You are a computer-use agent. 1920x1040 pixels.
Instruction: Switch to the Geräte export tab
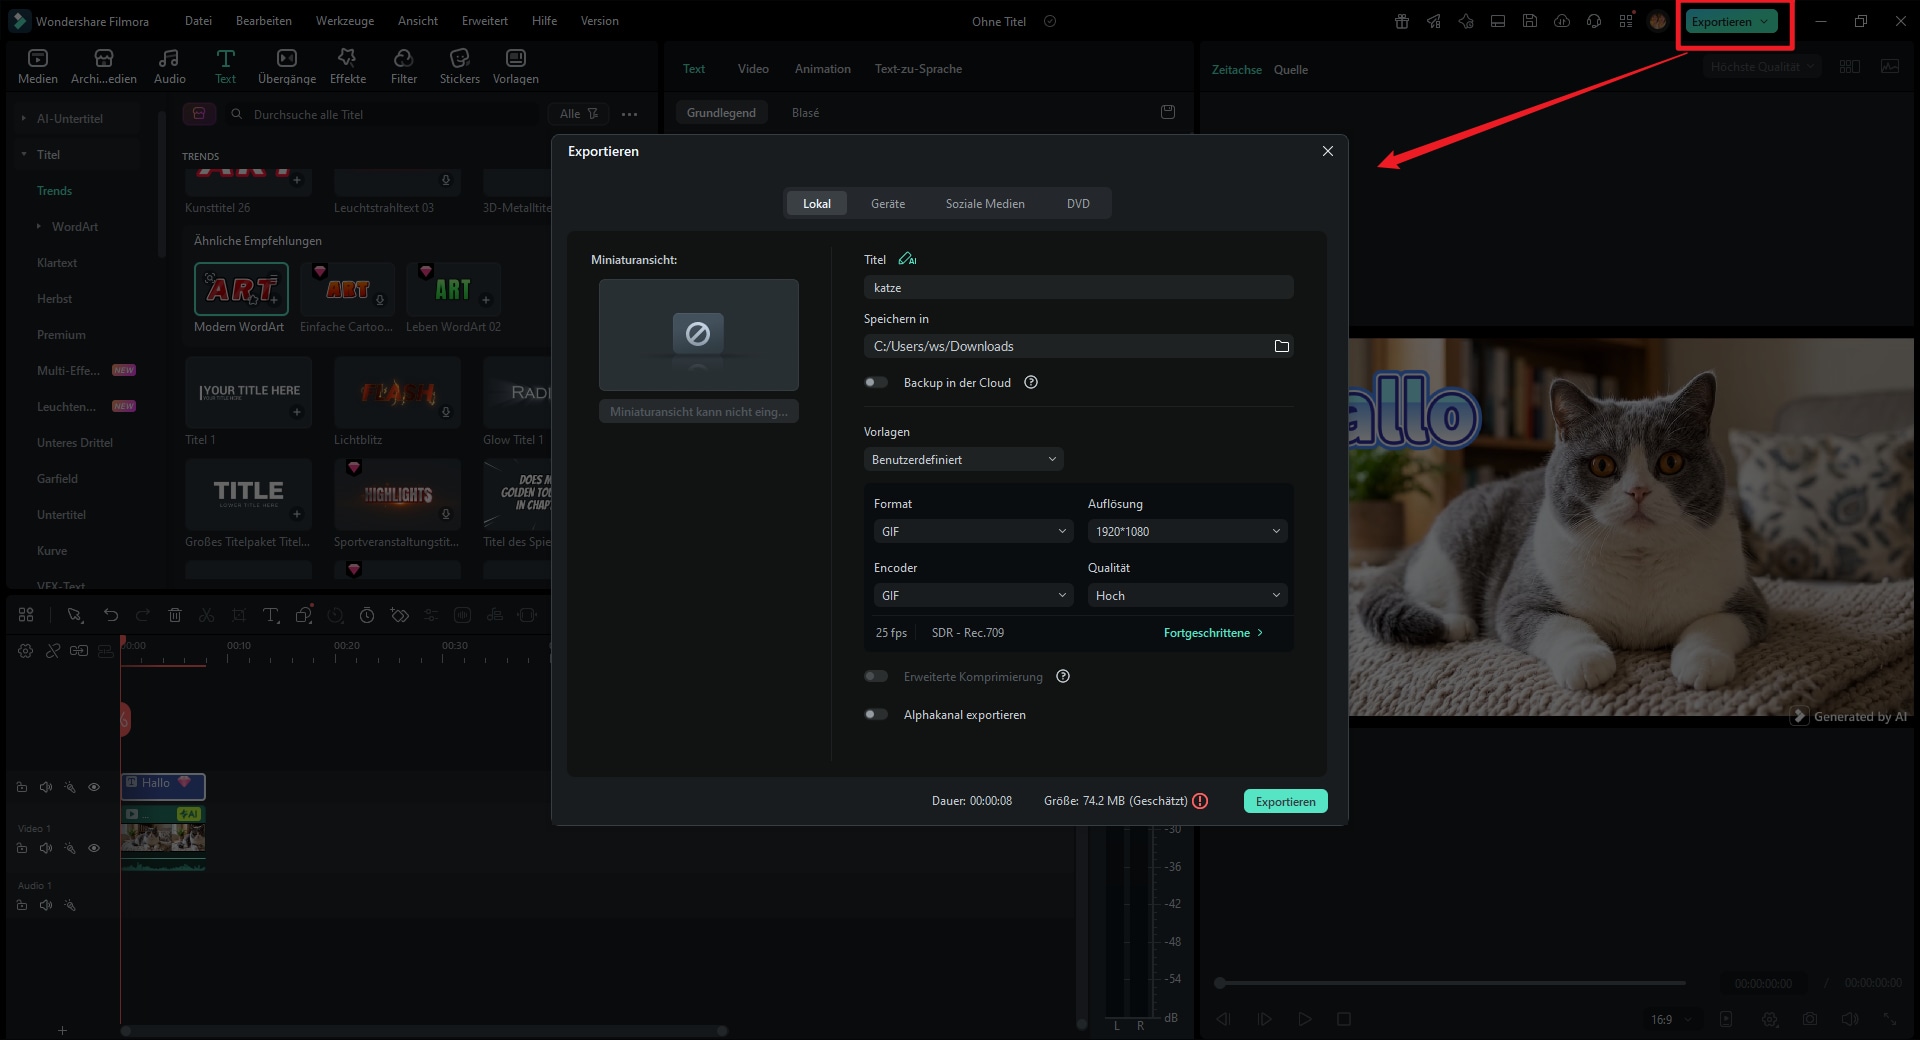pyautogui.click(x=888, y=203)
